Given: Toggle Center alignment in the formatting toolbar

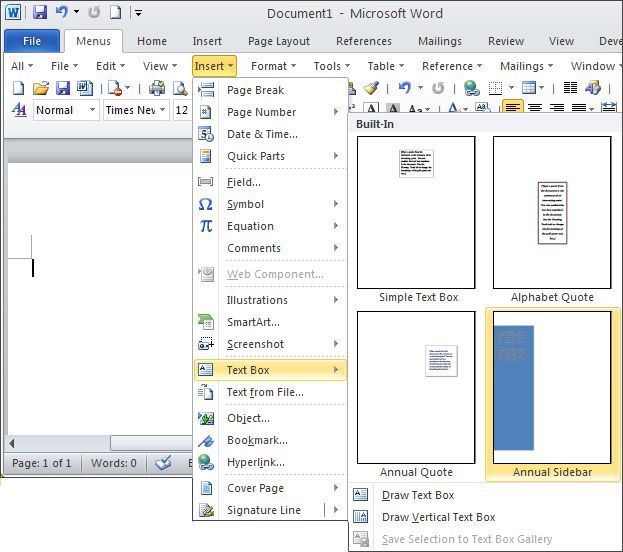Looking at the screenshot, I should pyautogui.click(x=535, y=107).
